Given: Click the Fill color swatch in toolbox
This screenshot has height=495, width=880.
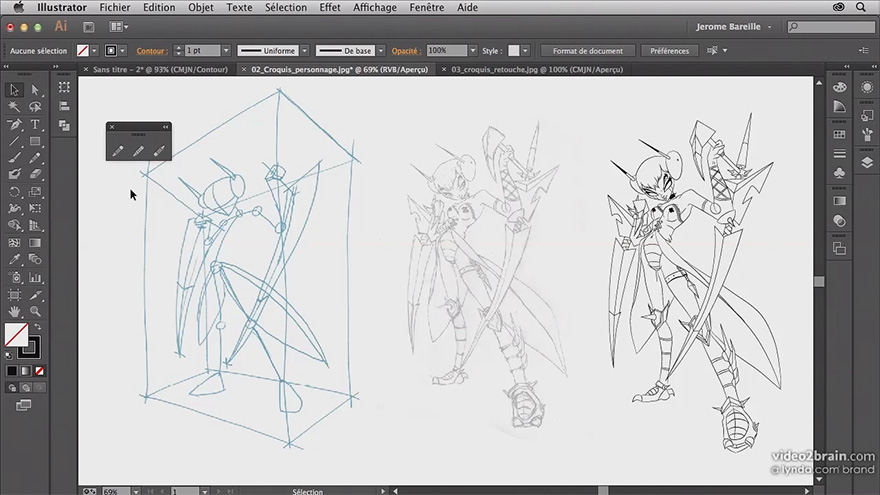Looking at the screenshot, I should (15, 334).
